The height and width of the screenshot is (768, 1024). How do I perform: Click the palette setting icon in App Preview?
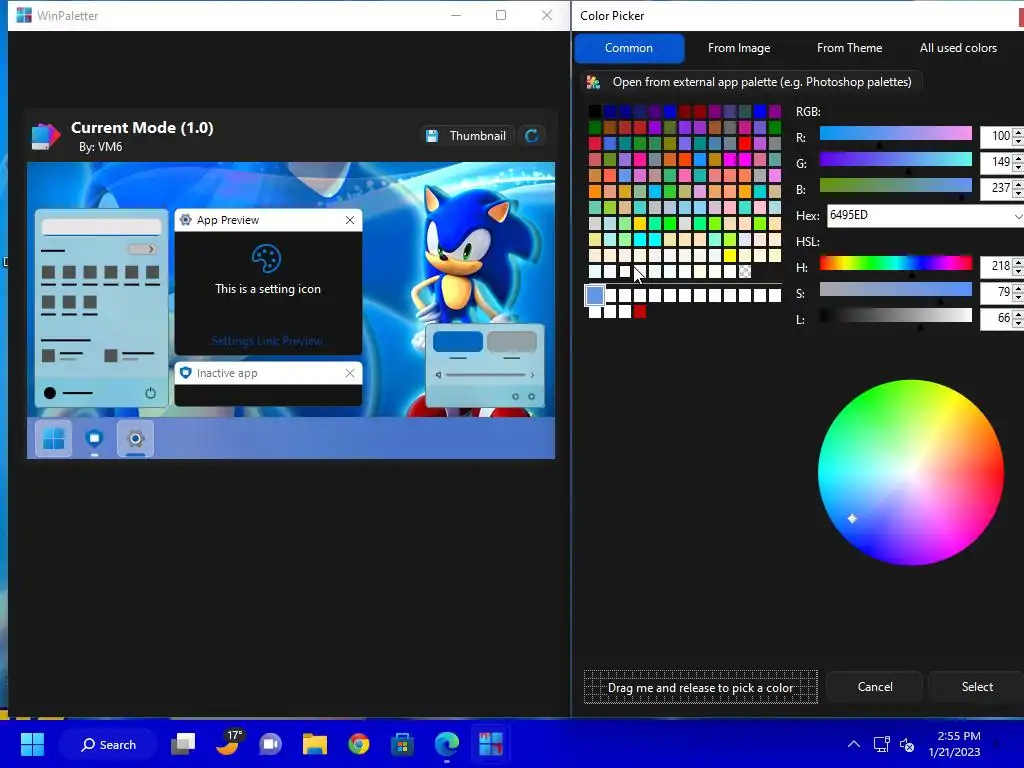(266, 259)
